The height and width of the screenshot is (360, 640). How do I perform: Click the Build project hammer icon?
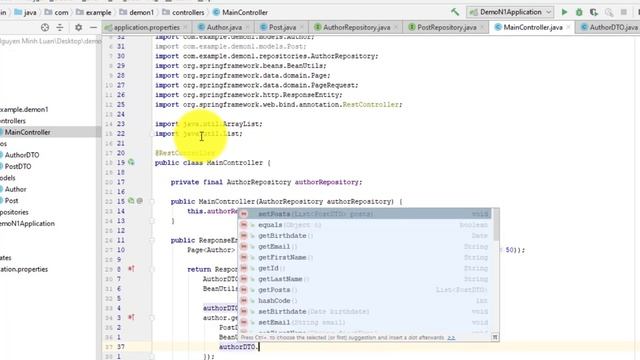coord(455,12)
